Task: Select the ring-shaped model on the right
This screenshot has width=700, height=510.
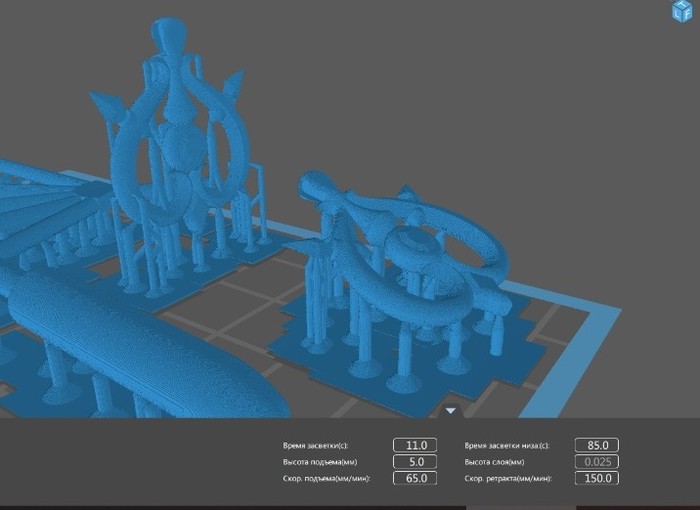Action: click(x=420, y=250)
